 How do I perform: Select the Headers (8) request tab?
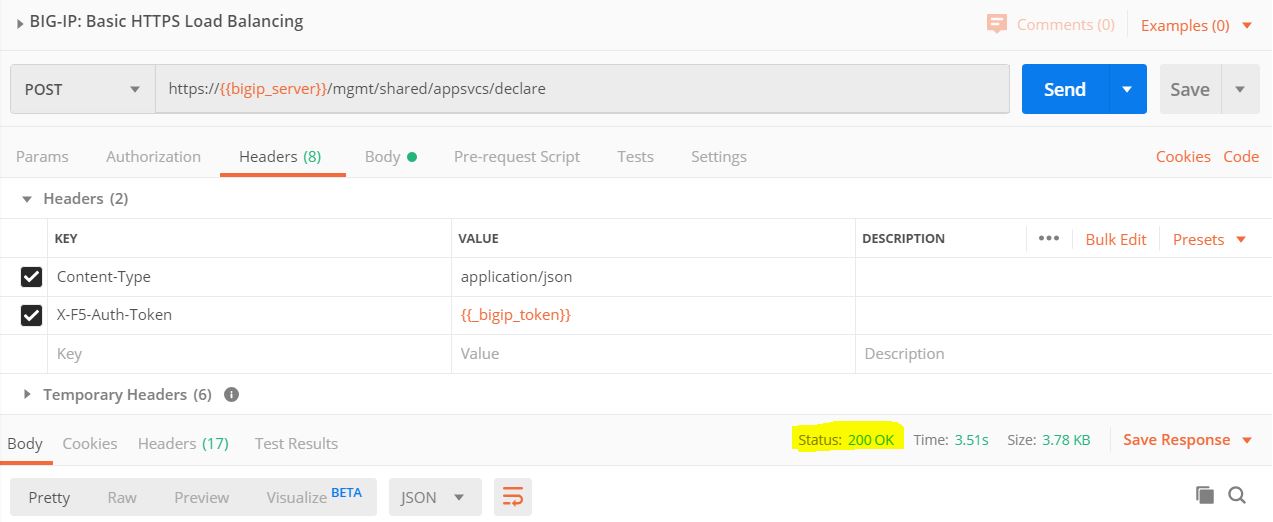(280, 156)
